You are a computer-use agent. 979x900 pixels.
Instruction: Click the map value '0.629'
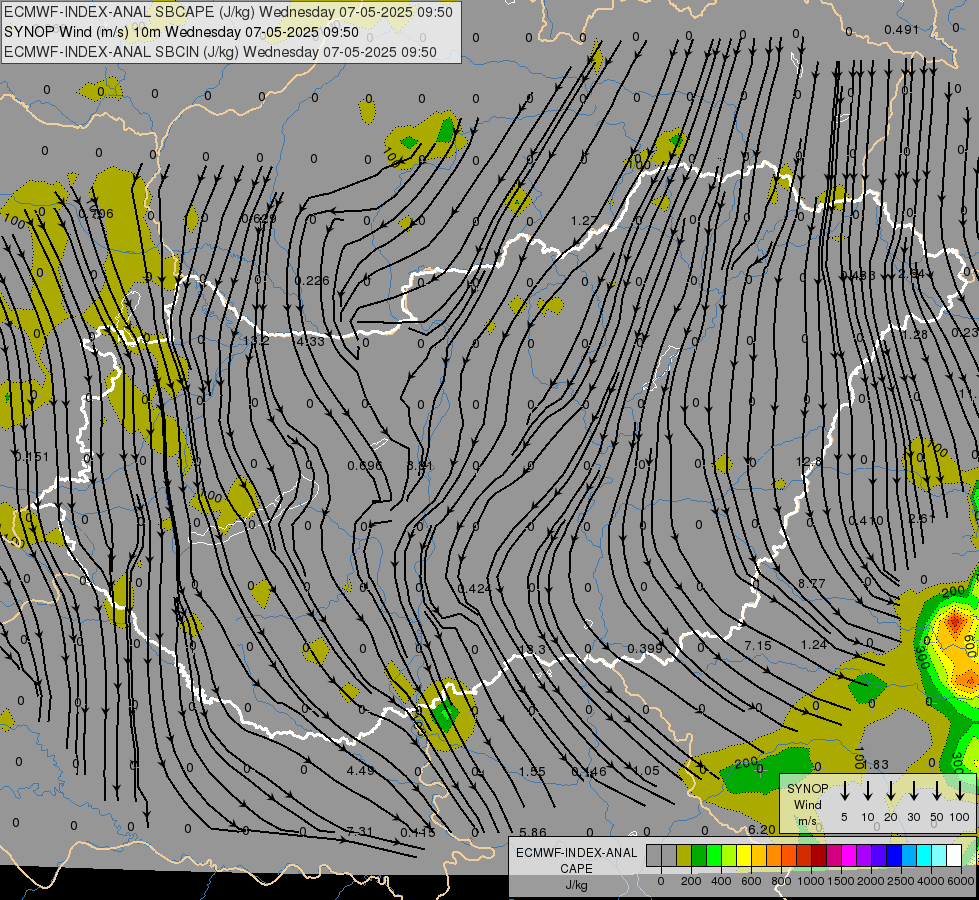pos(258,219)
